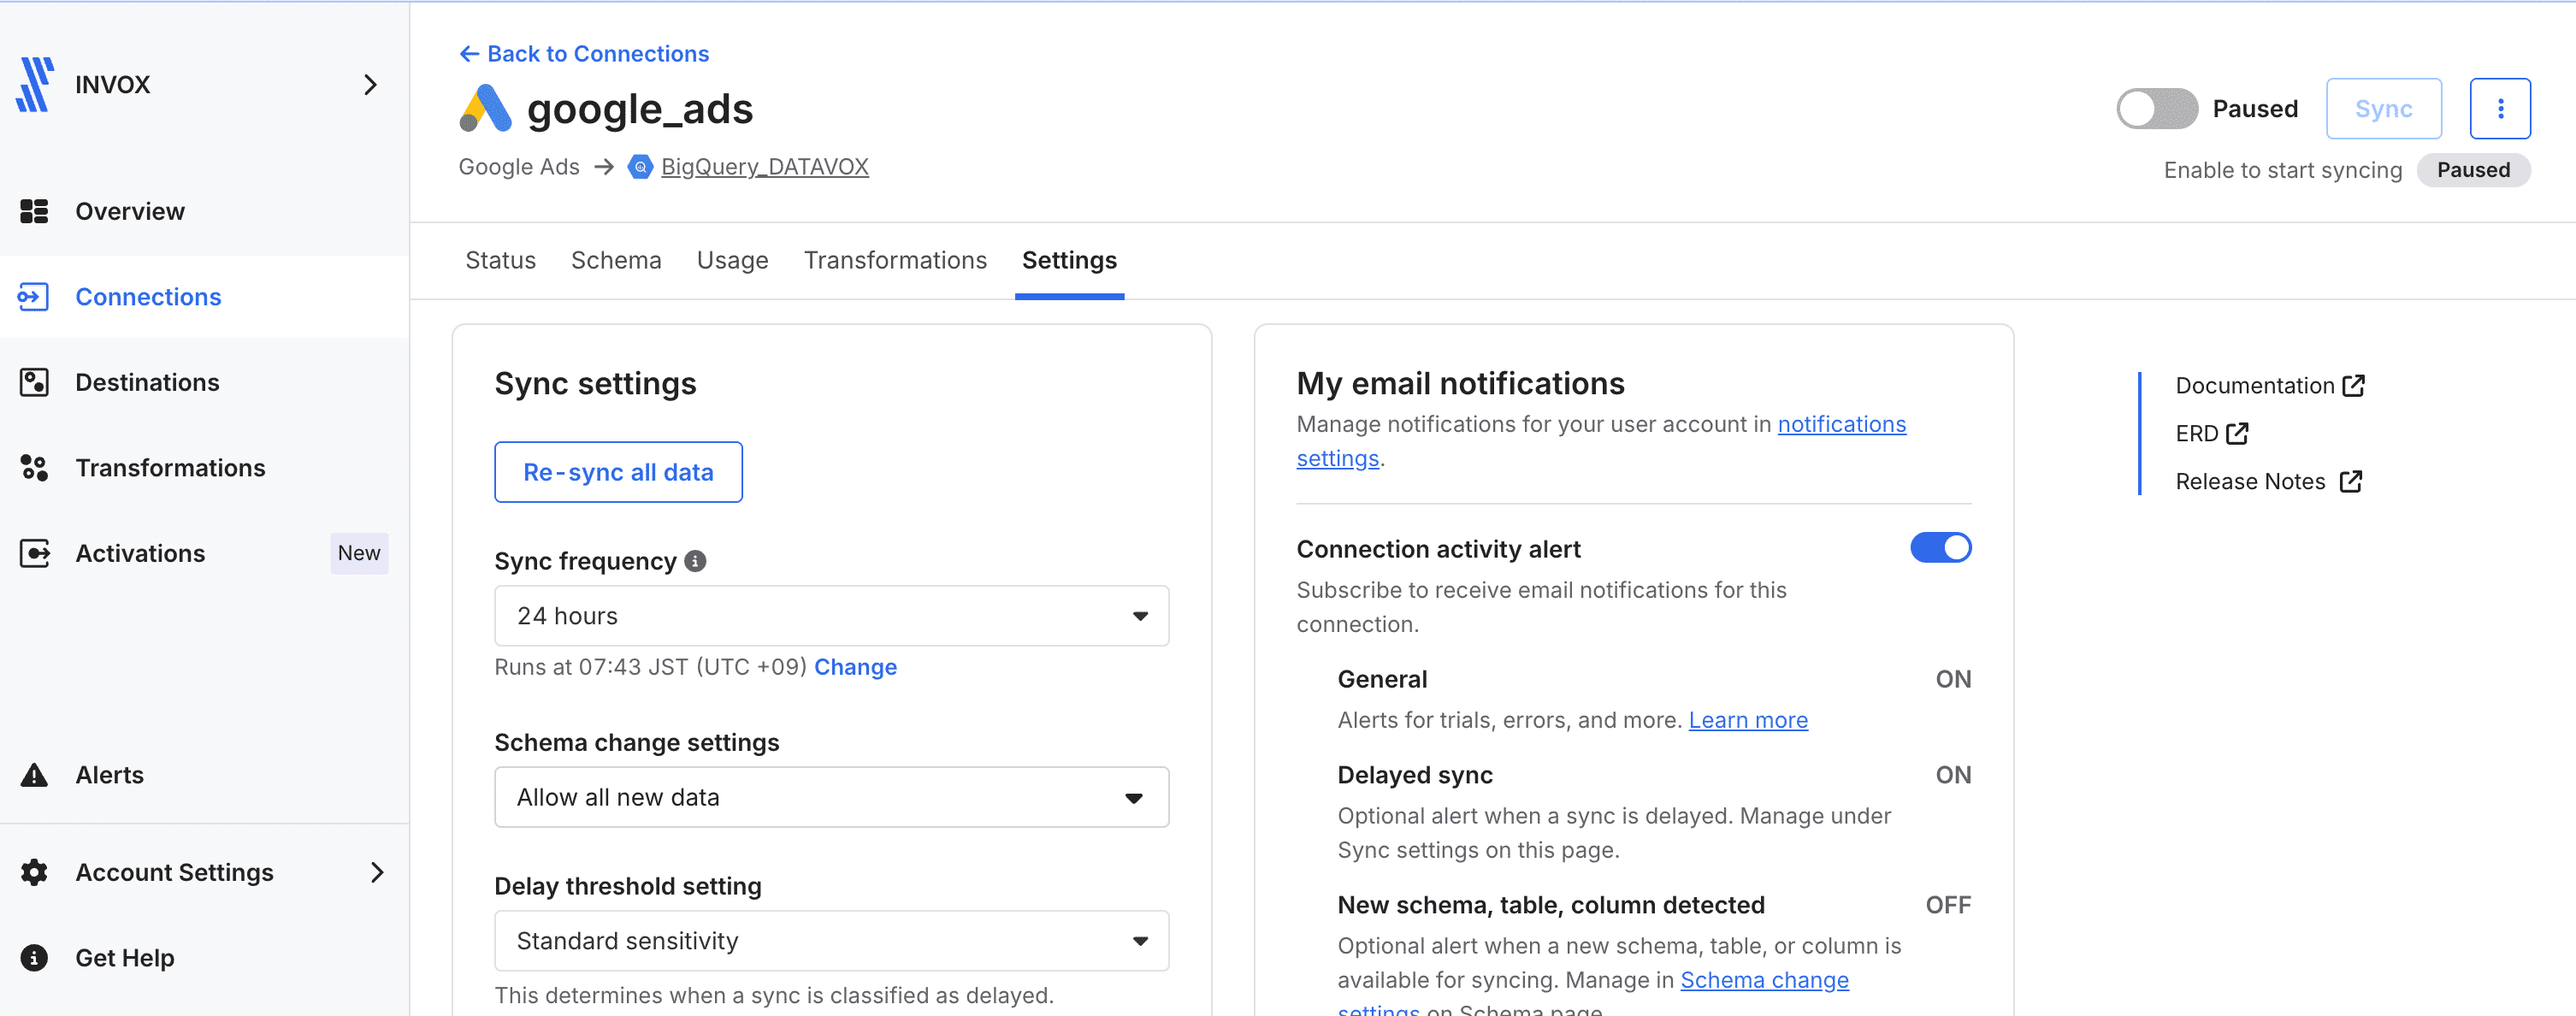
Task: Open the three-dot more options menu
Action: tap(2500, 108)
